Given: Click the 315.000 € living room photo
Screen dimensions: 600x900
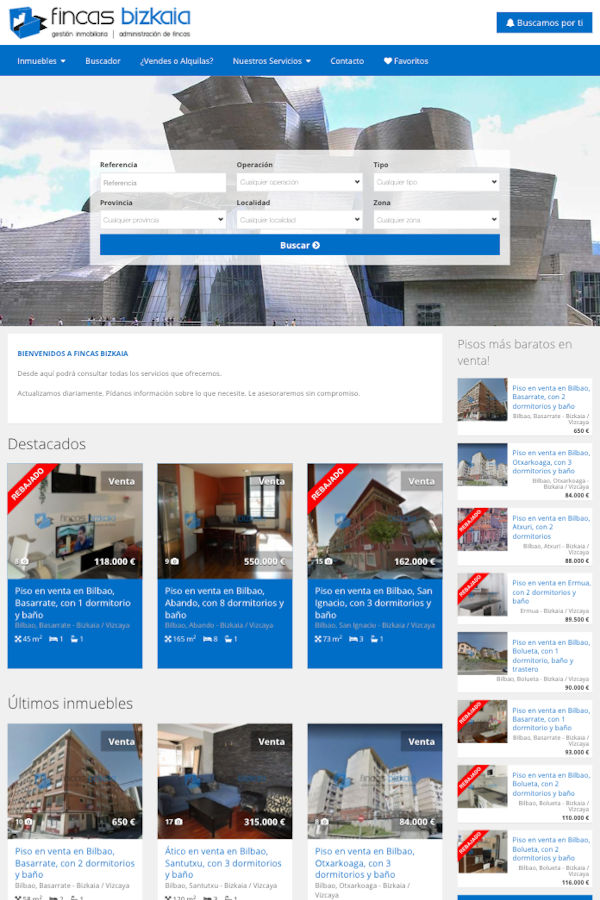Looking at the screenshot, I should pos(224,781).
